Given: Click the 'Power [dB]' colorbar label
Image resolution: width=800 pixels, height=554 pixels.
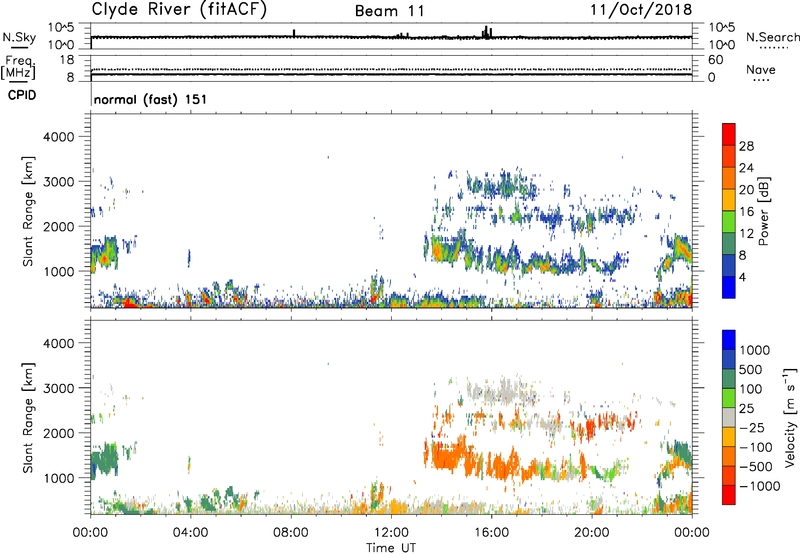Looking at the screenshot, I should point(764,211).
